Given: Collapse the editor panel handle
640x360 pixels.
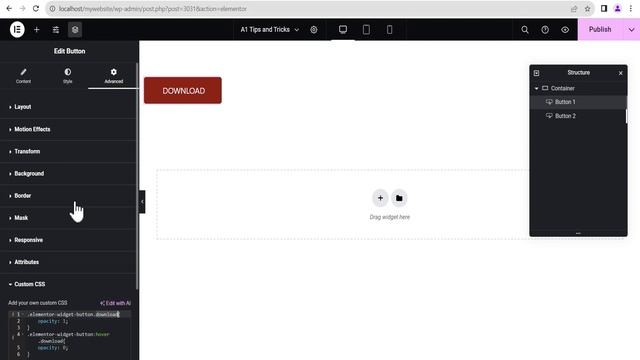Looking at the screenshot, I should [142, 202].
